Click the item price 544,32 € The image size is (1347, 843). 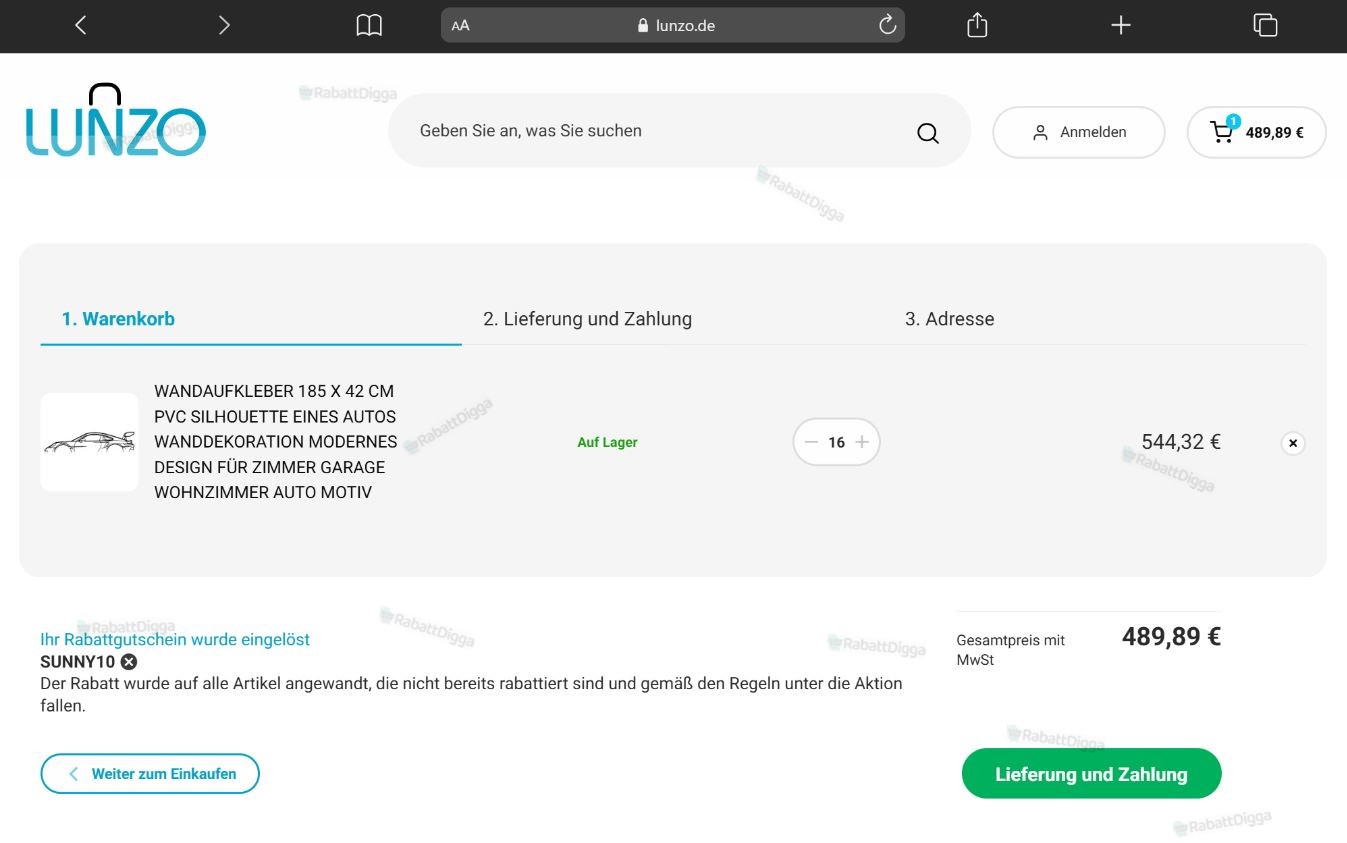click(x=1181, y=442)
